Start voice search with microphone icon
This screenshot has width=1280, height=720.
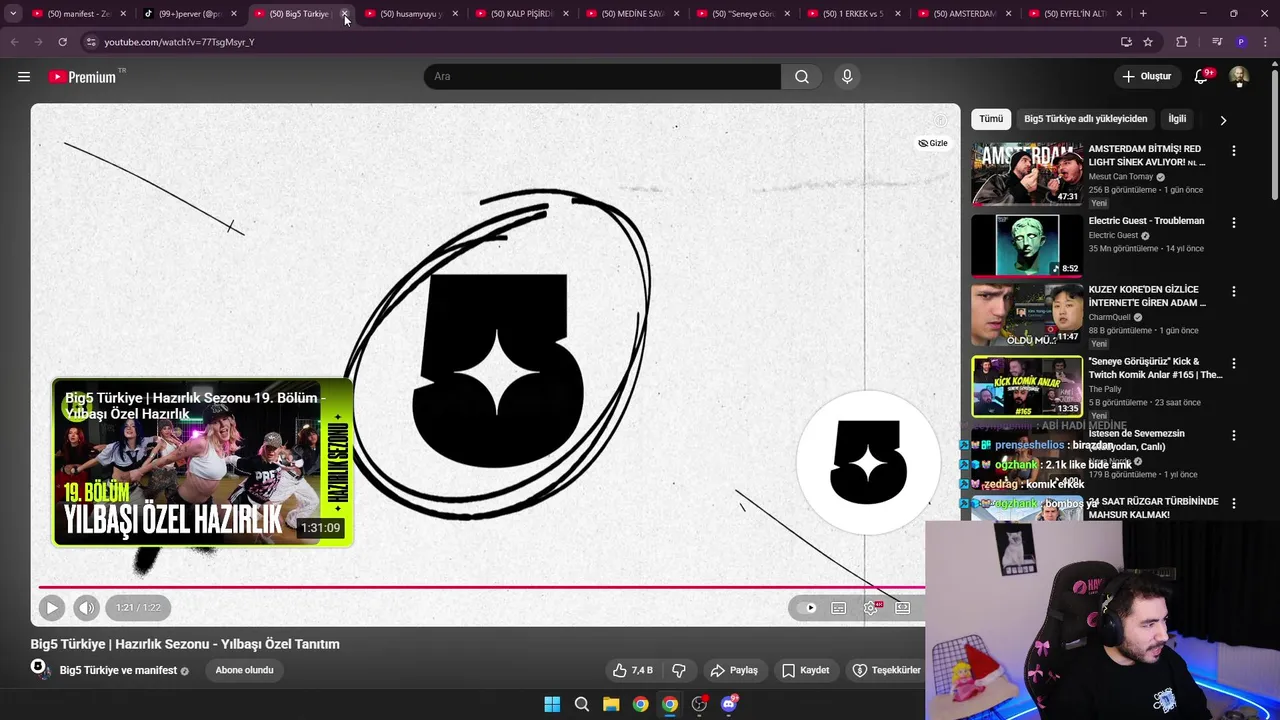[847, 77]
